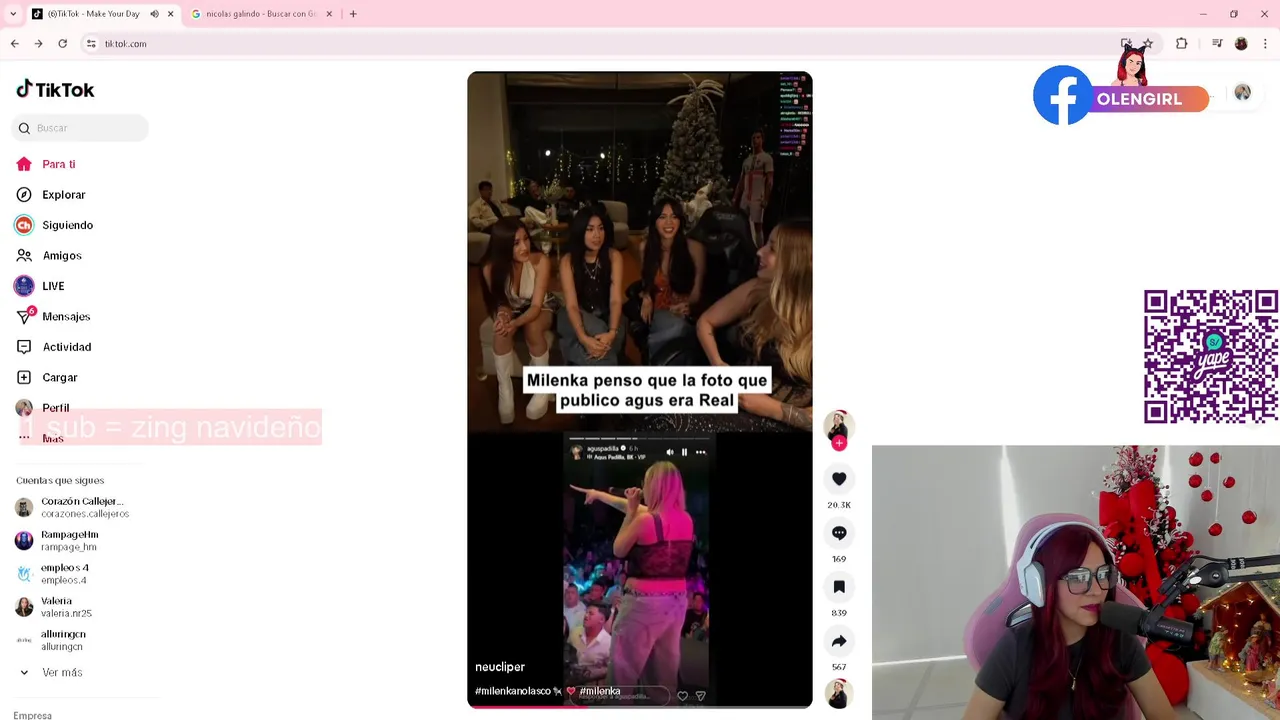
Task: Open neucliper creator name on video
Action: point(500,667)
